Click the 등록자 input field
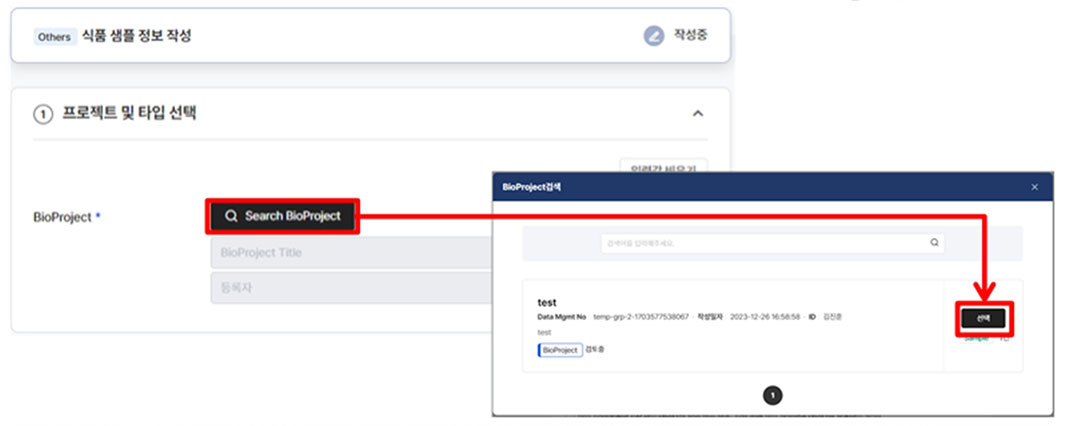This screenshot has height=426, width=1065. click(x=350, y=288)
